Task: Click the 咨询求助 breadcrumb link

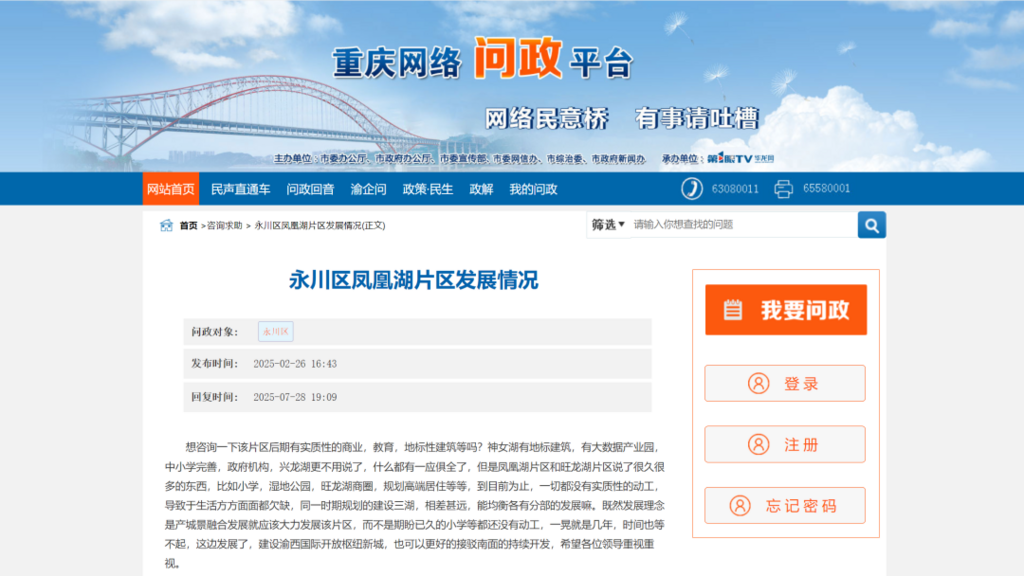Action: [x=225, y=226]
